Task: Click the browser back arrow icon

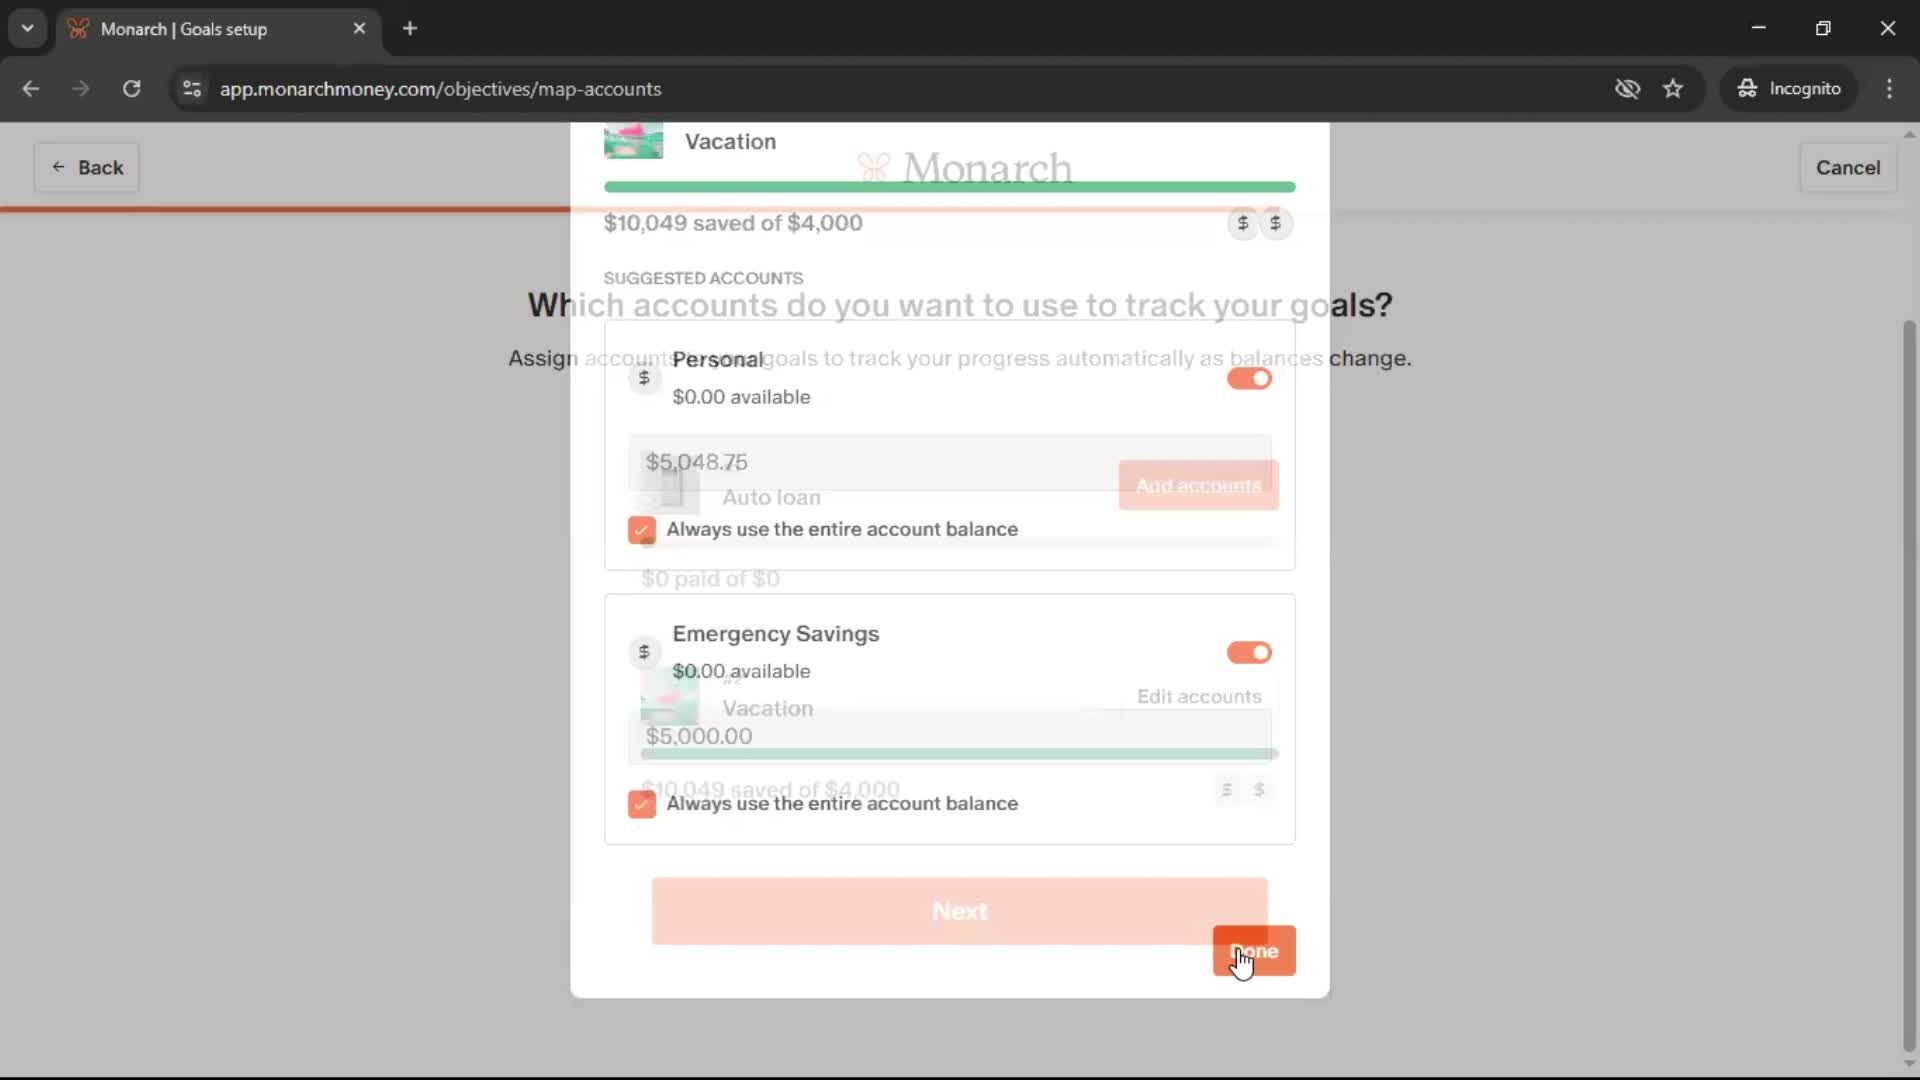Action: [x=30, y=88]
